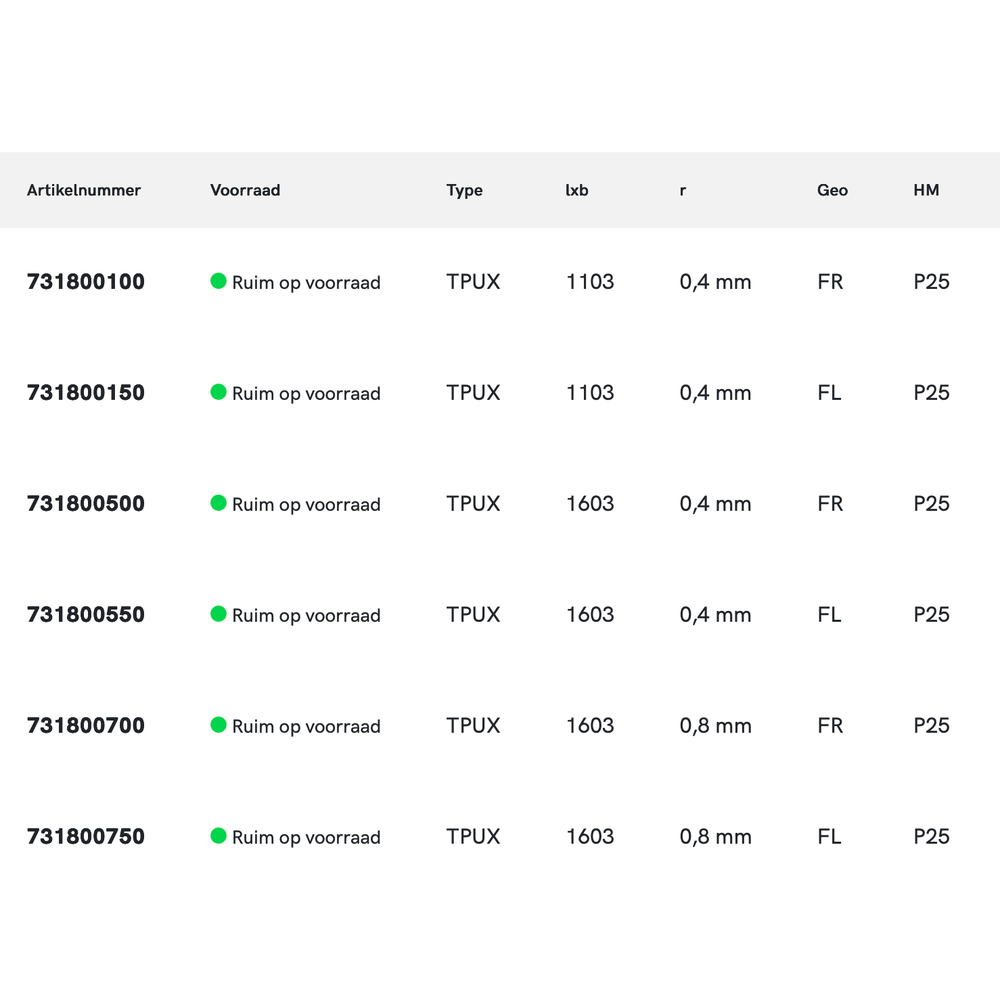Image resolution: width=1000 pixels, height=1000 pixels.
Task: Click green stock dot for 731800550
Action: pyautogui.click(x=218, y=614)
